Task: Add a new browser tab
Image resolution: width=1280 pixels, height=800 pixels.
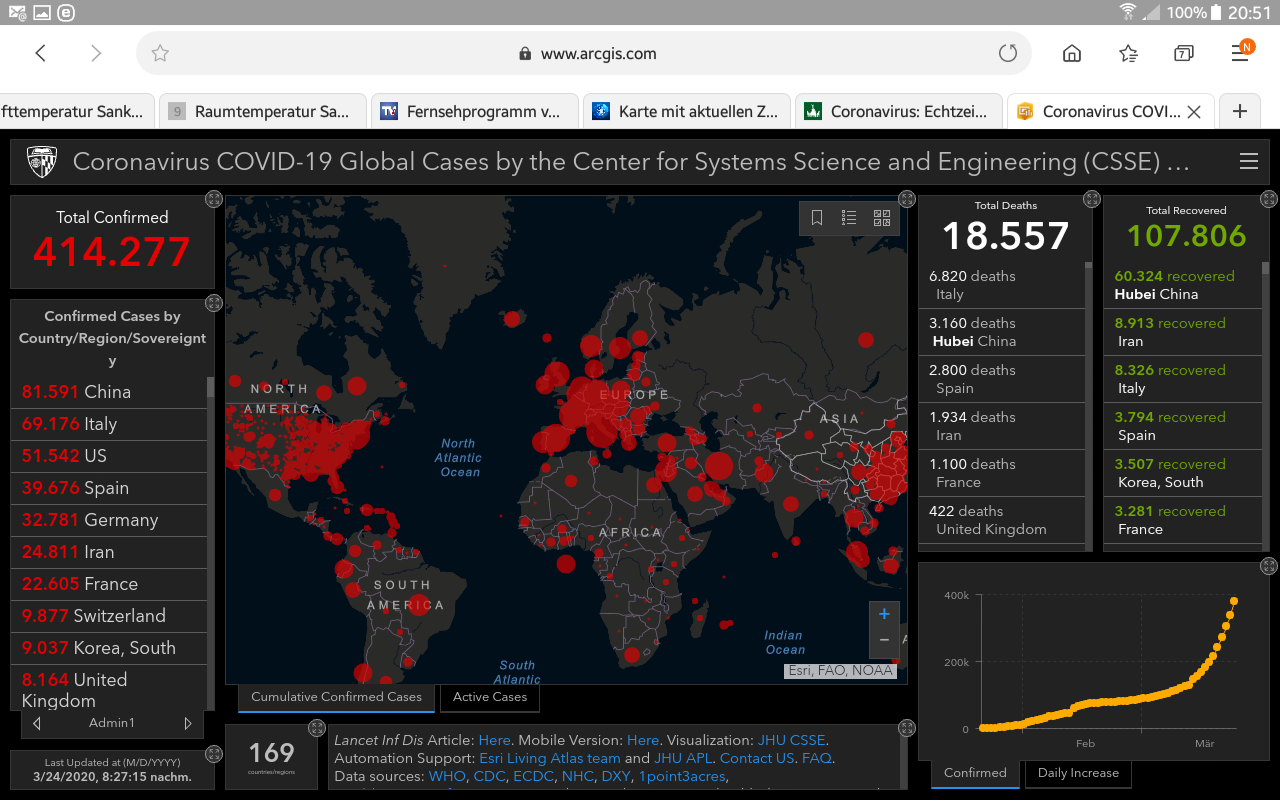Action: click(x=1240, y=111)
